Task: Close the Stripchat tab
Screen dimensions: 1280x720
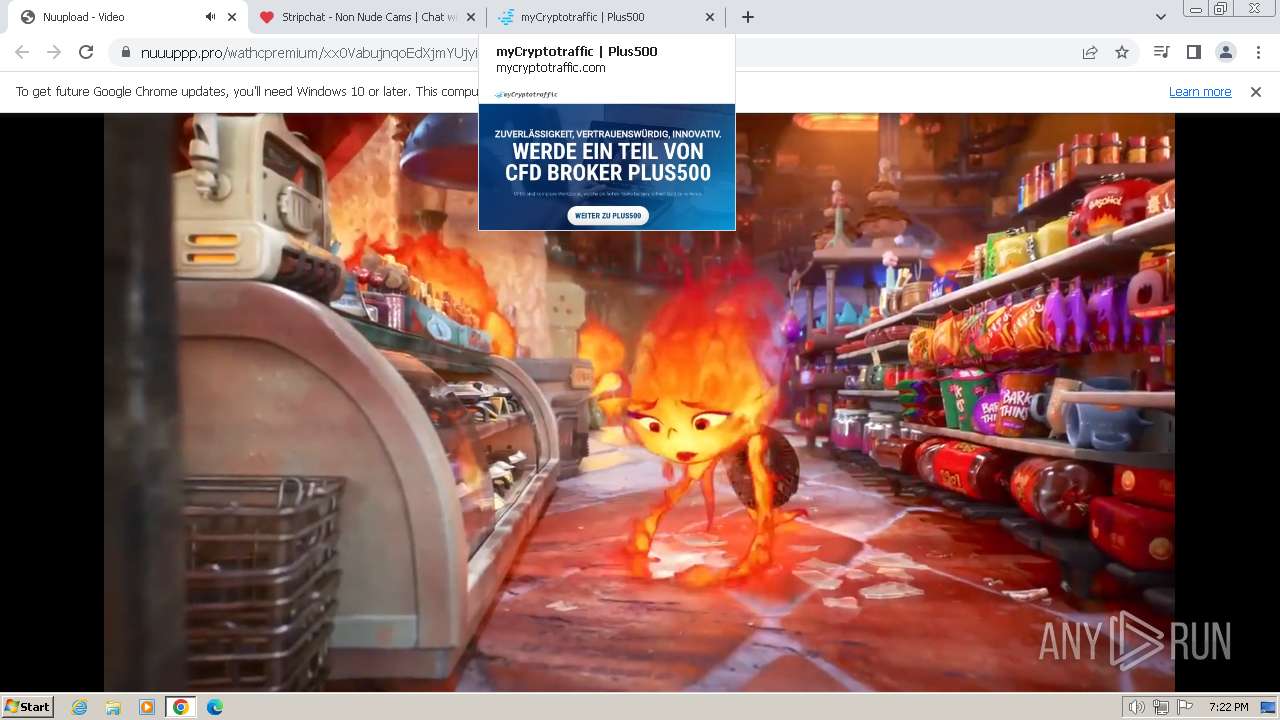Action: click(471, 17)
